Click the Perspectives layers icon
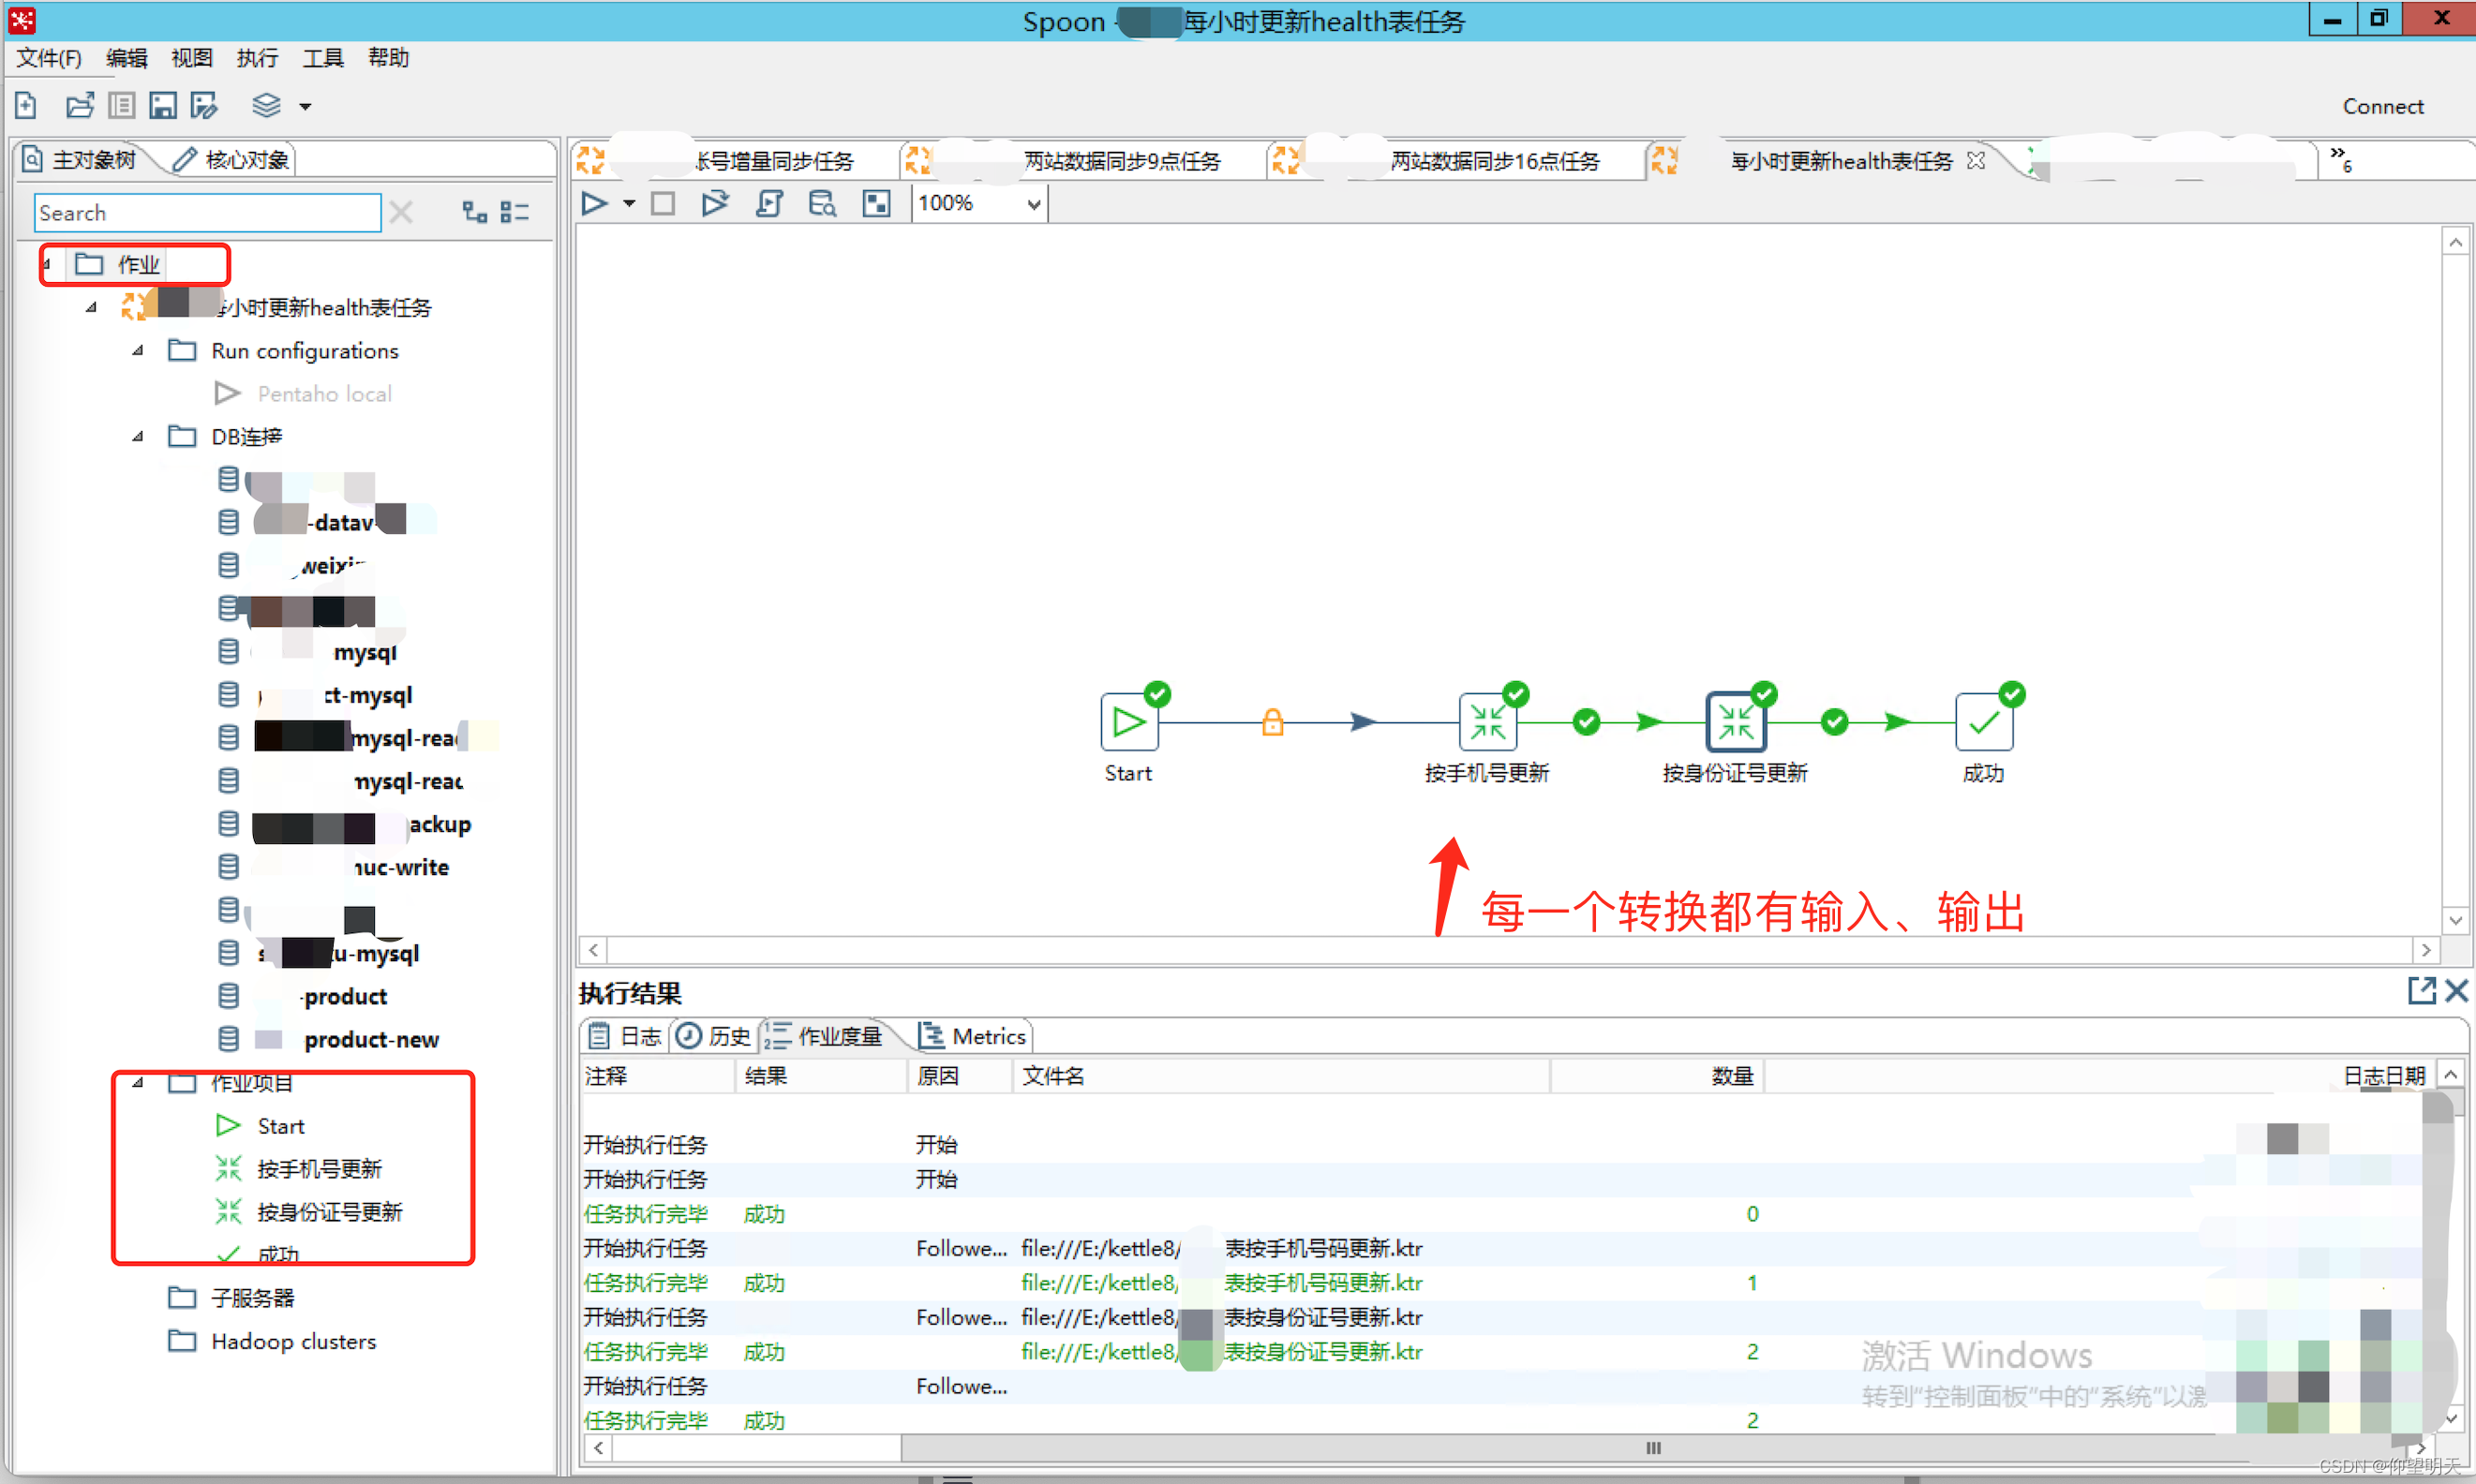 266,105
